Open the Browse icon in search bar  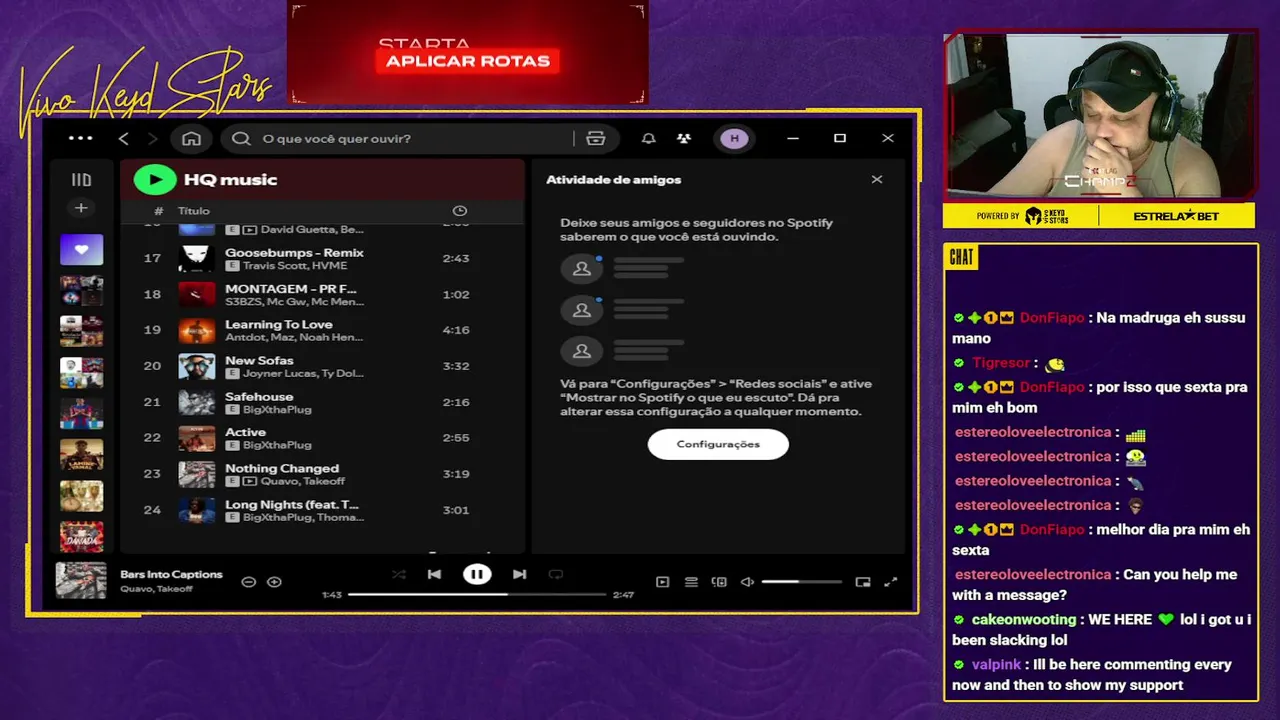click(596, 138)
